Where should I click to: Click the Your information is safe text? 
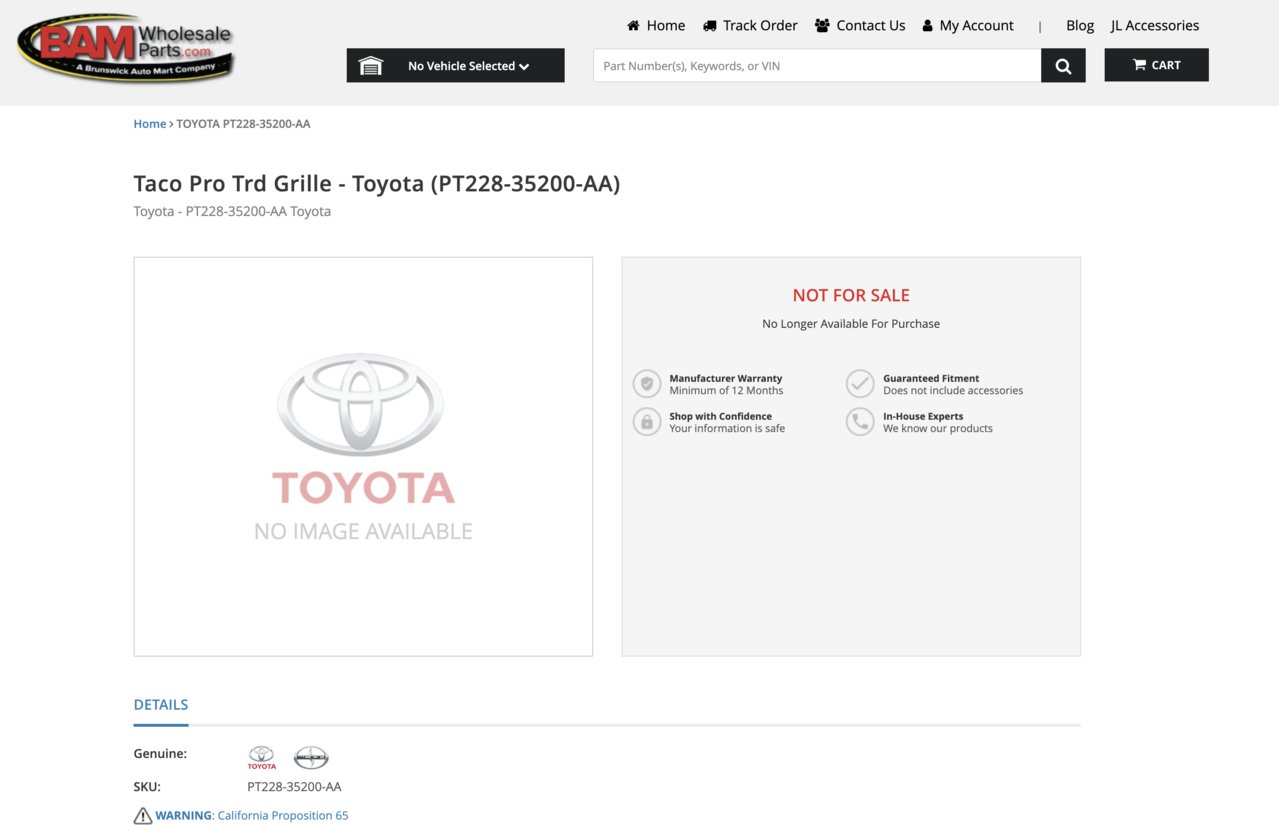727,429
